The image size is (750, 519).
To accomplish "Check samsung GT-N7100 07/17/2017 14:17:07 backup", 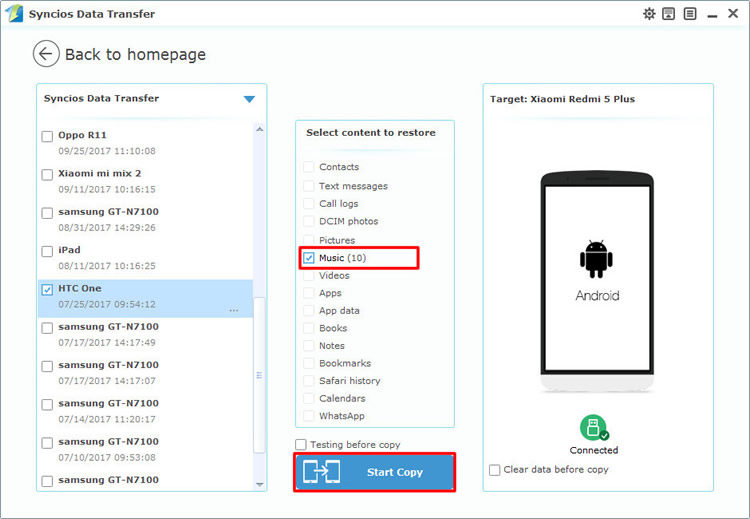I will 47,366.
